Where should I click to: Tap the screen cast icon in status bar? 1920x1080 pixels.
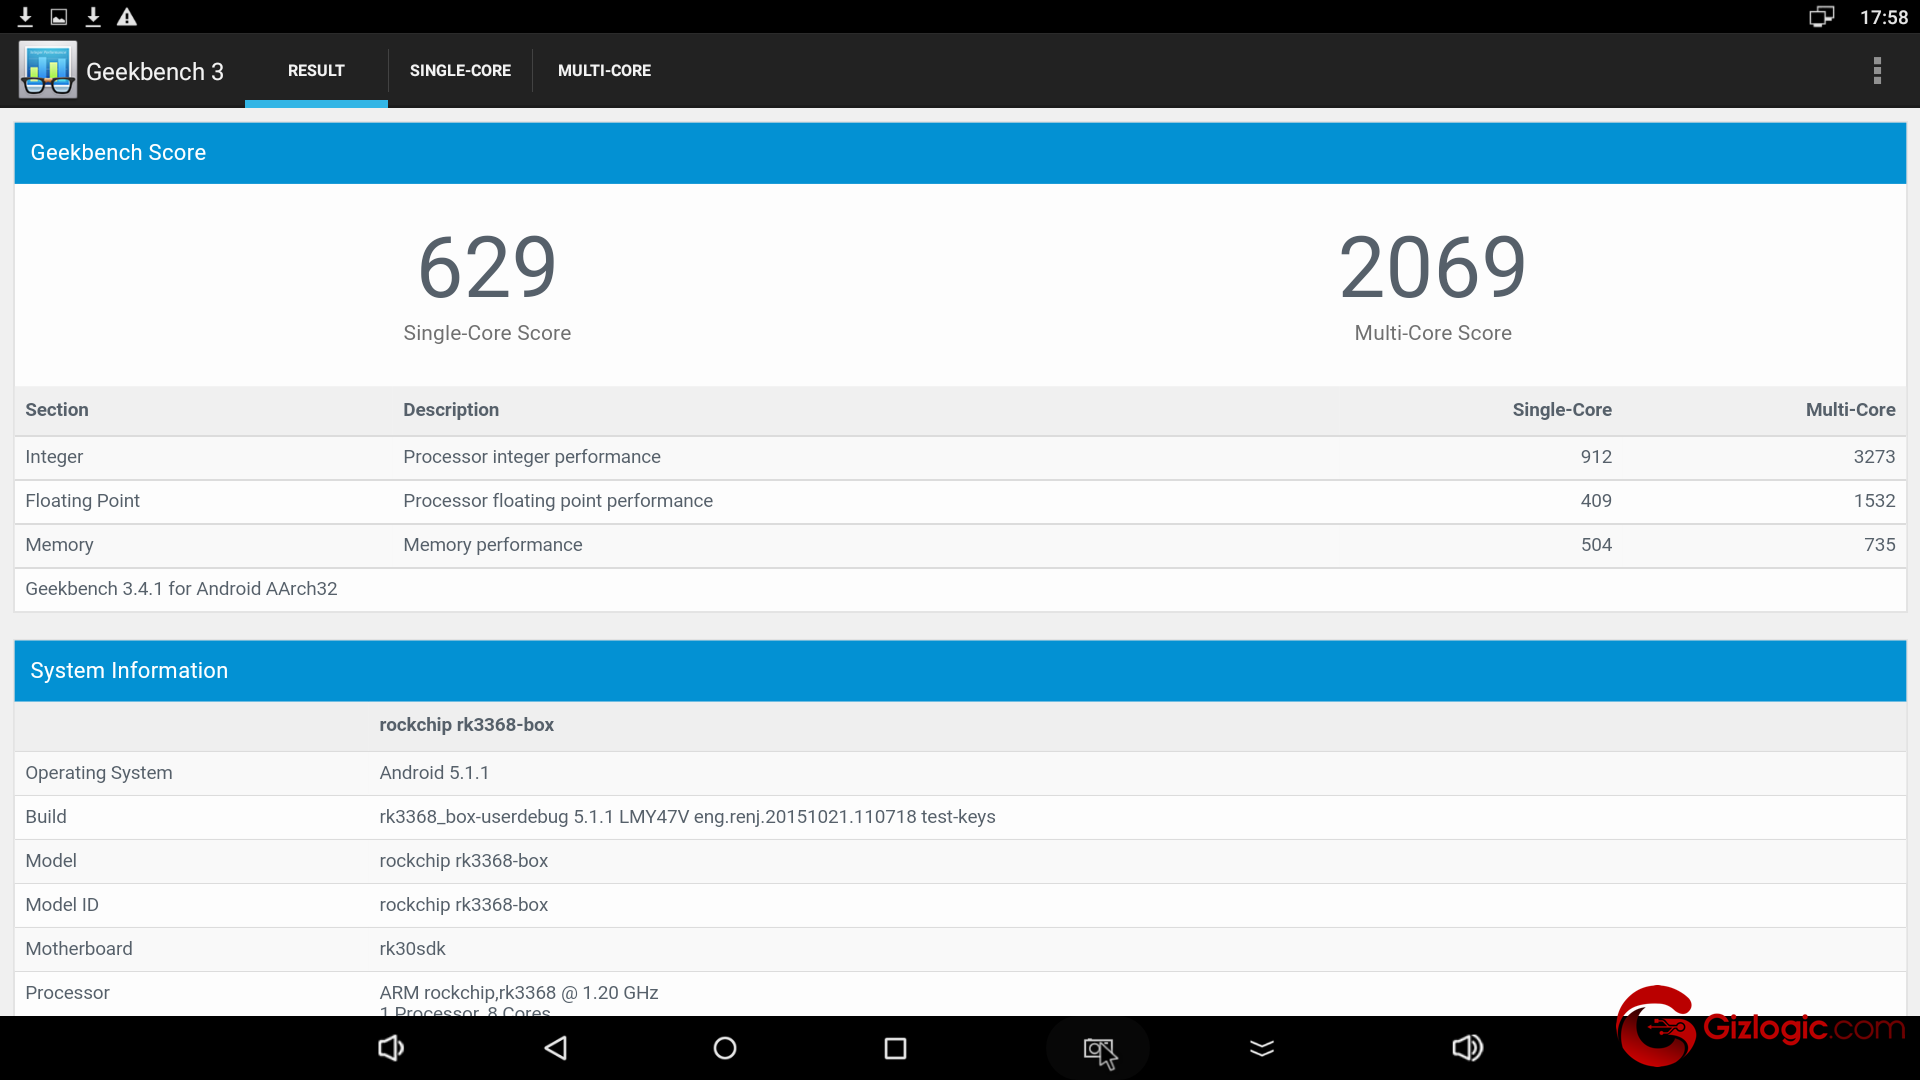tap(1821, 17)
